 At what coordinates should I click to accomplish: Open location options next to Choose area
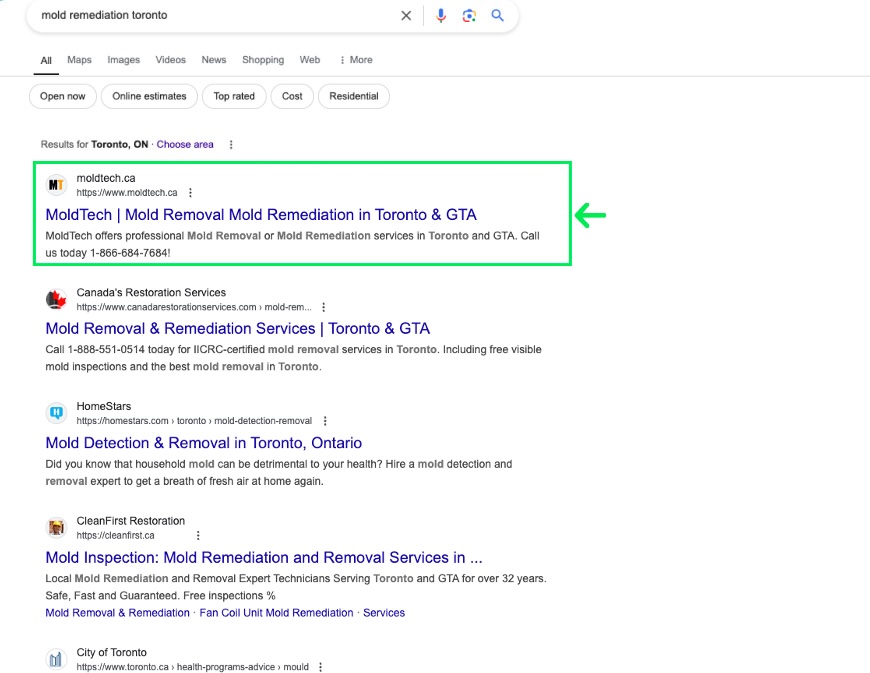pyautogui.click(x=231, y=145)
